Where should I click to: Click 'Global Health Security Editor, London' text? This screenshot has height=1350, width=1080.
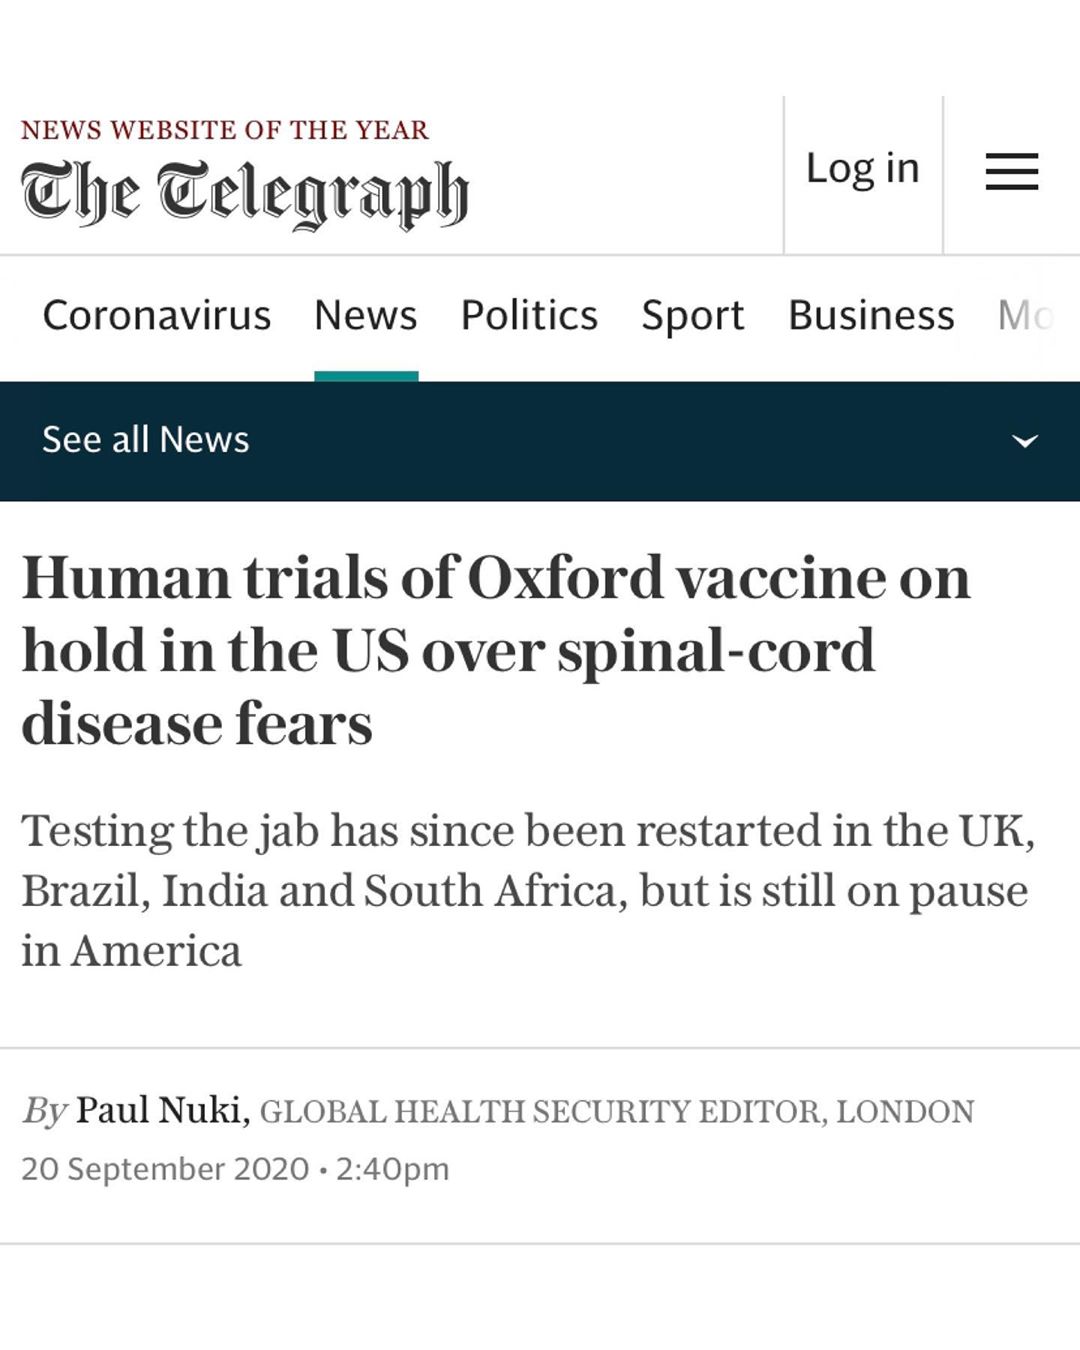616,1112
